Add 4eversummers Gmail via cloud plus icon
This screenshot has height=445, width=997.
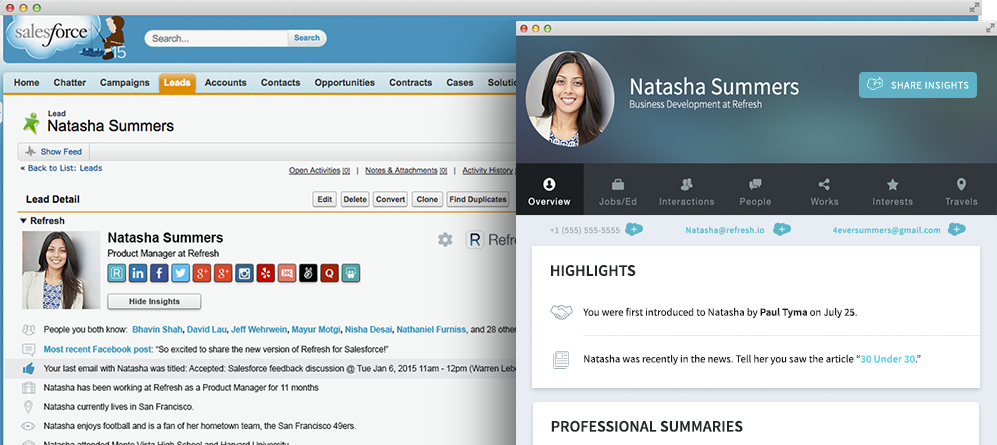956,230
